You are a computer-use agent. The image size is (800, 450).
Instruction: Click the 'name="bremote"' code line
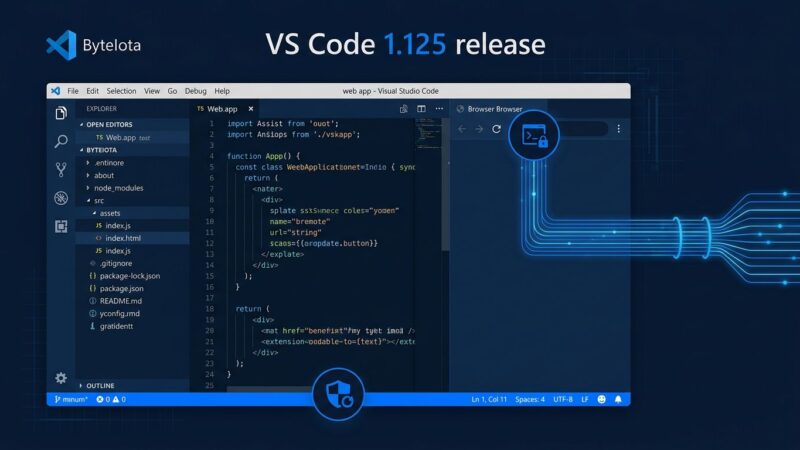[x=299, y=221]
